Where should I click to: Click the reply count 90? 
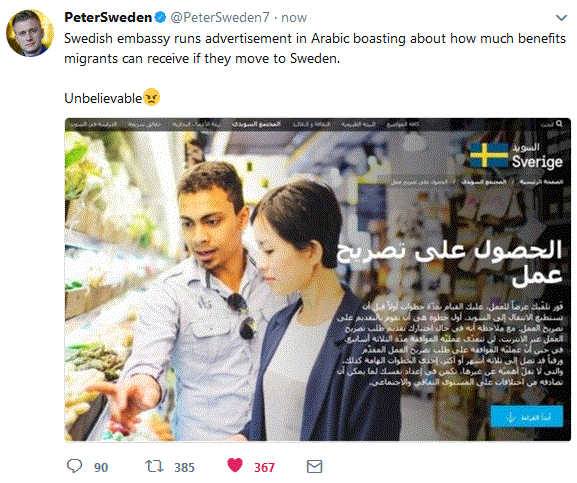click(x=101, y=467)
